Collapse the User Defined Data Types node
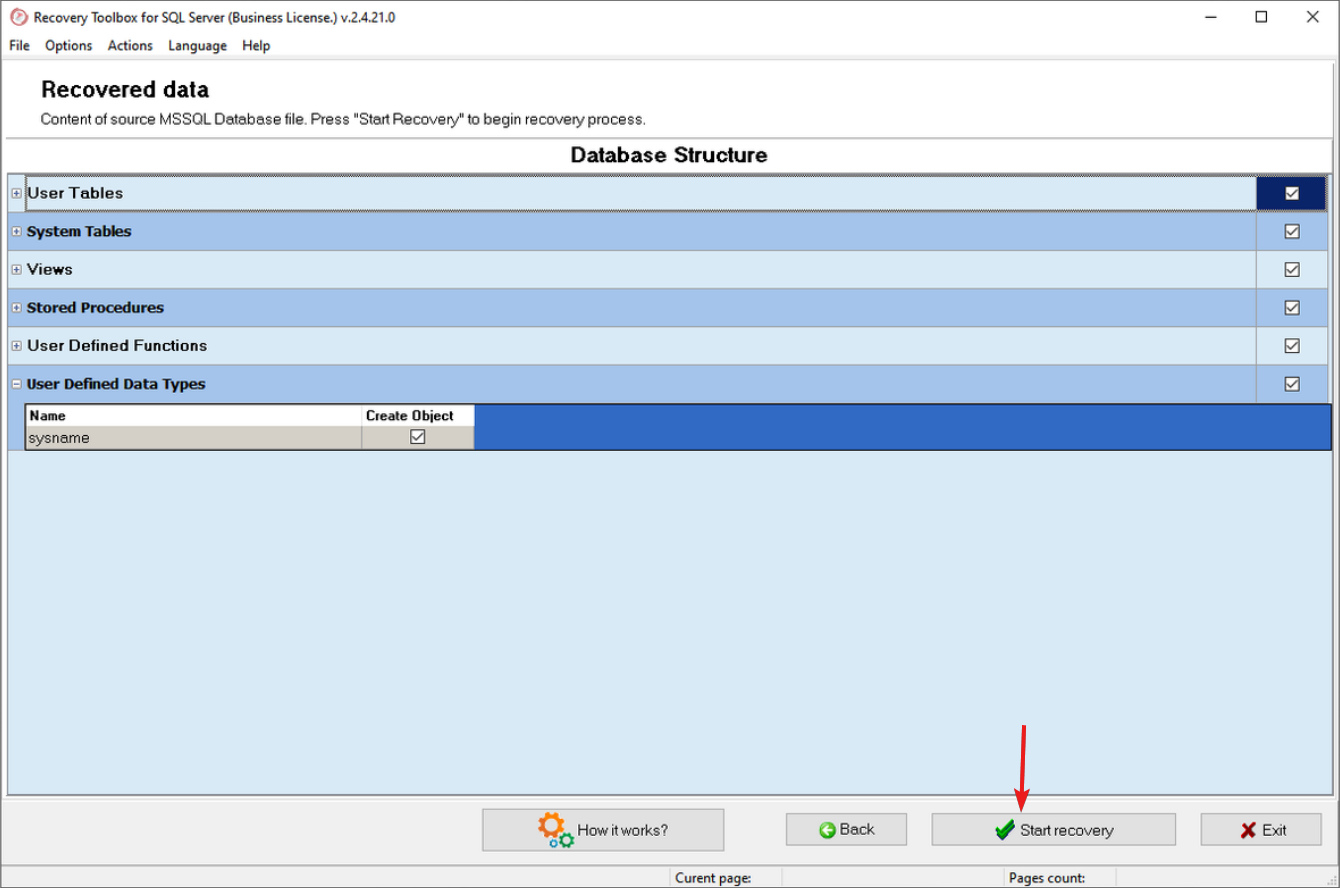 pos(17,383)
